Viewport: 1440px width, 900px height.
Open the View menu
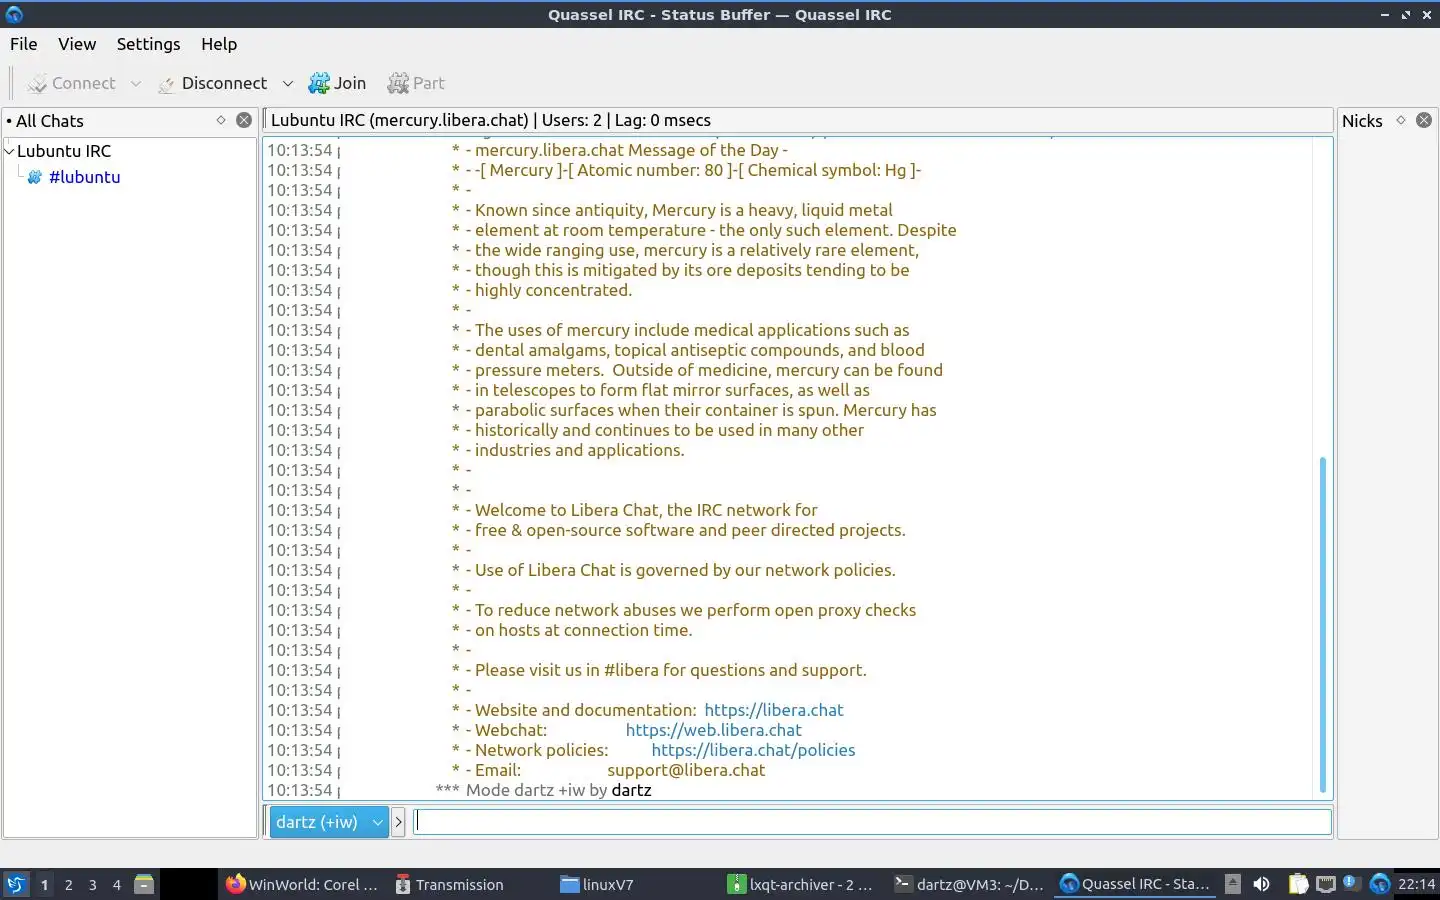point(77,44)
